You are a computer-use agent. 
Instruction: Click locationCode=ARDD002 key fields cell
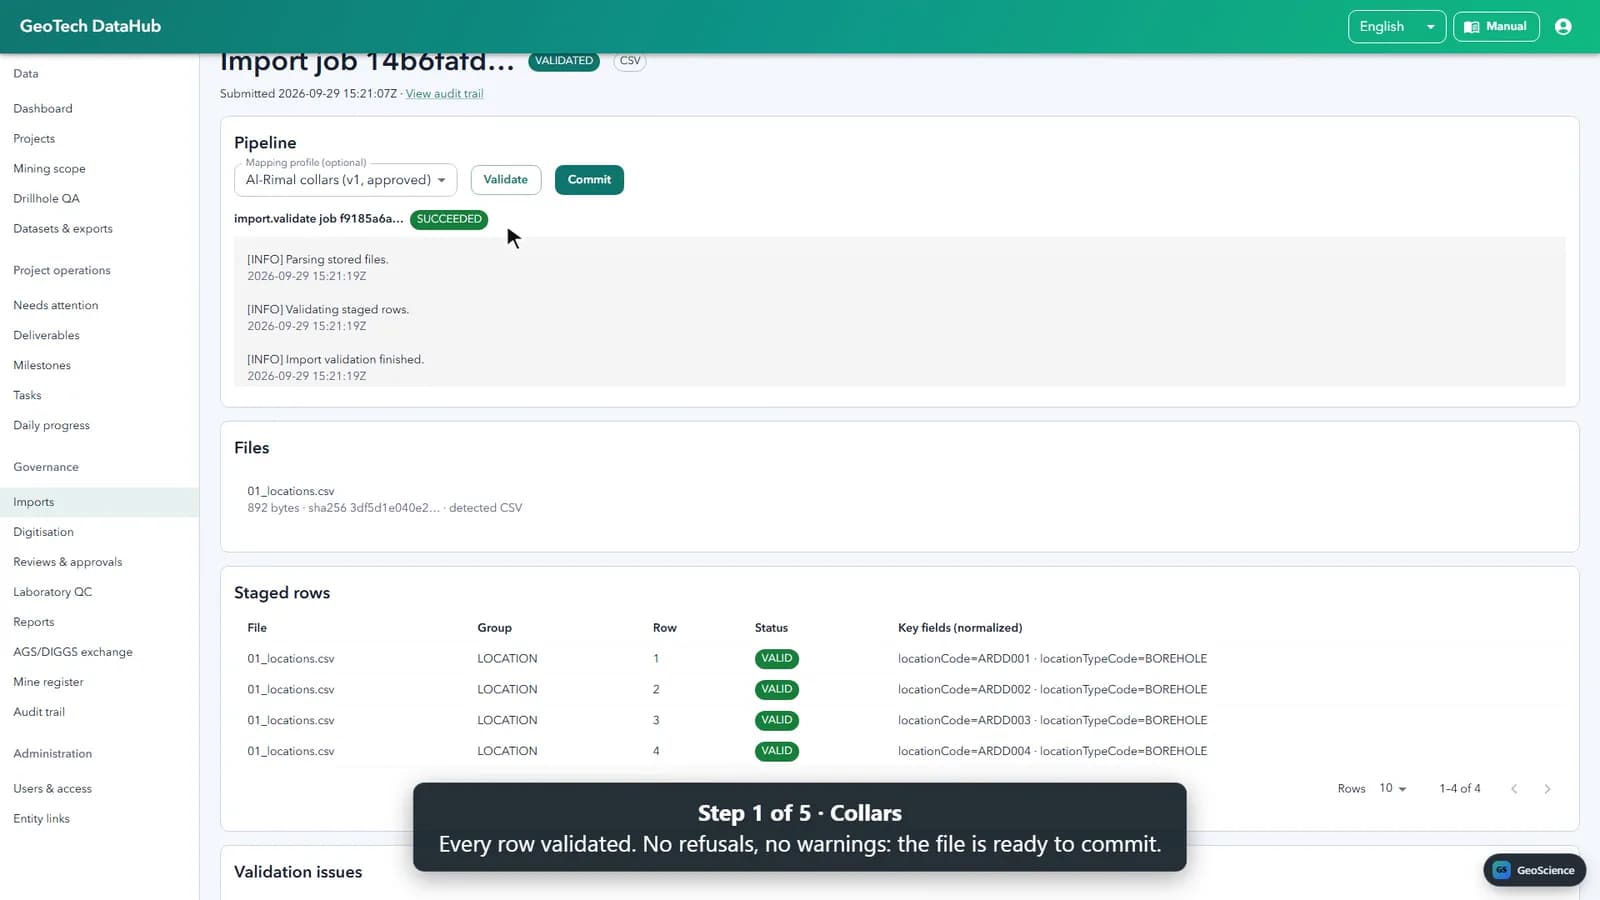[1052, 690]
